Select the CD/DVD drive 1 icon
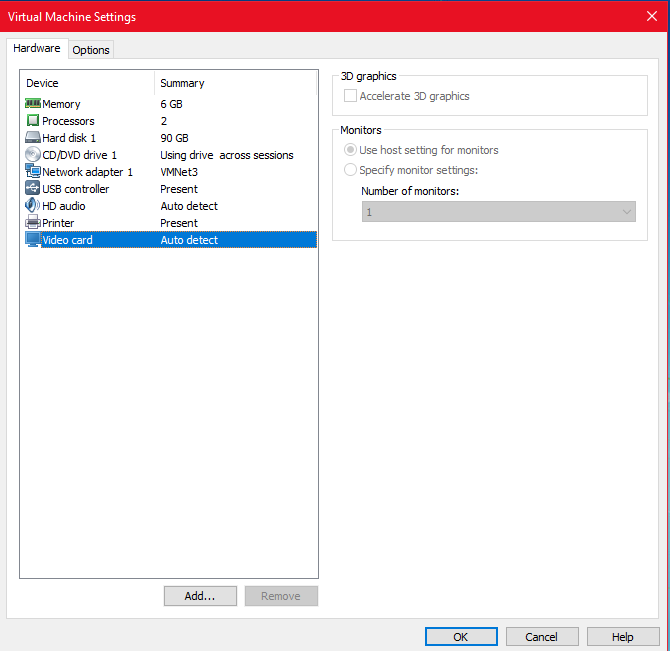The image size is (670, 651). pos(32,155)
